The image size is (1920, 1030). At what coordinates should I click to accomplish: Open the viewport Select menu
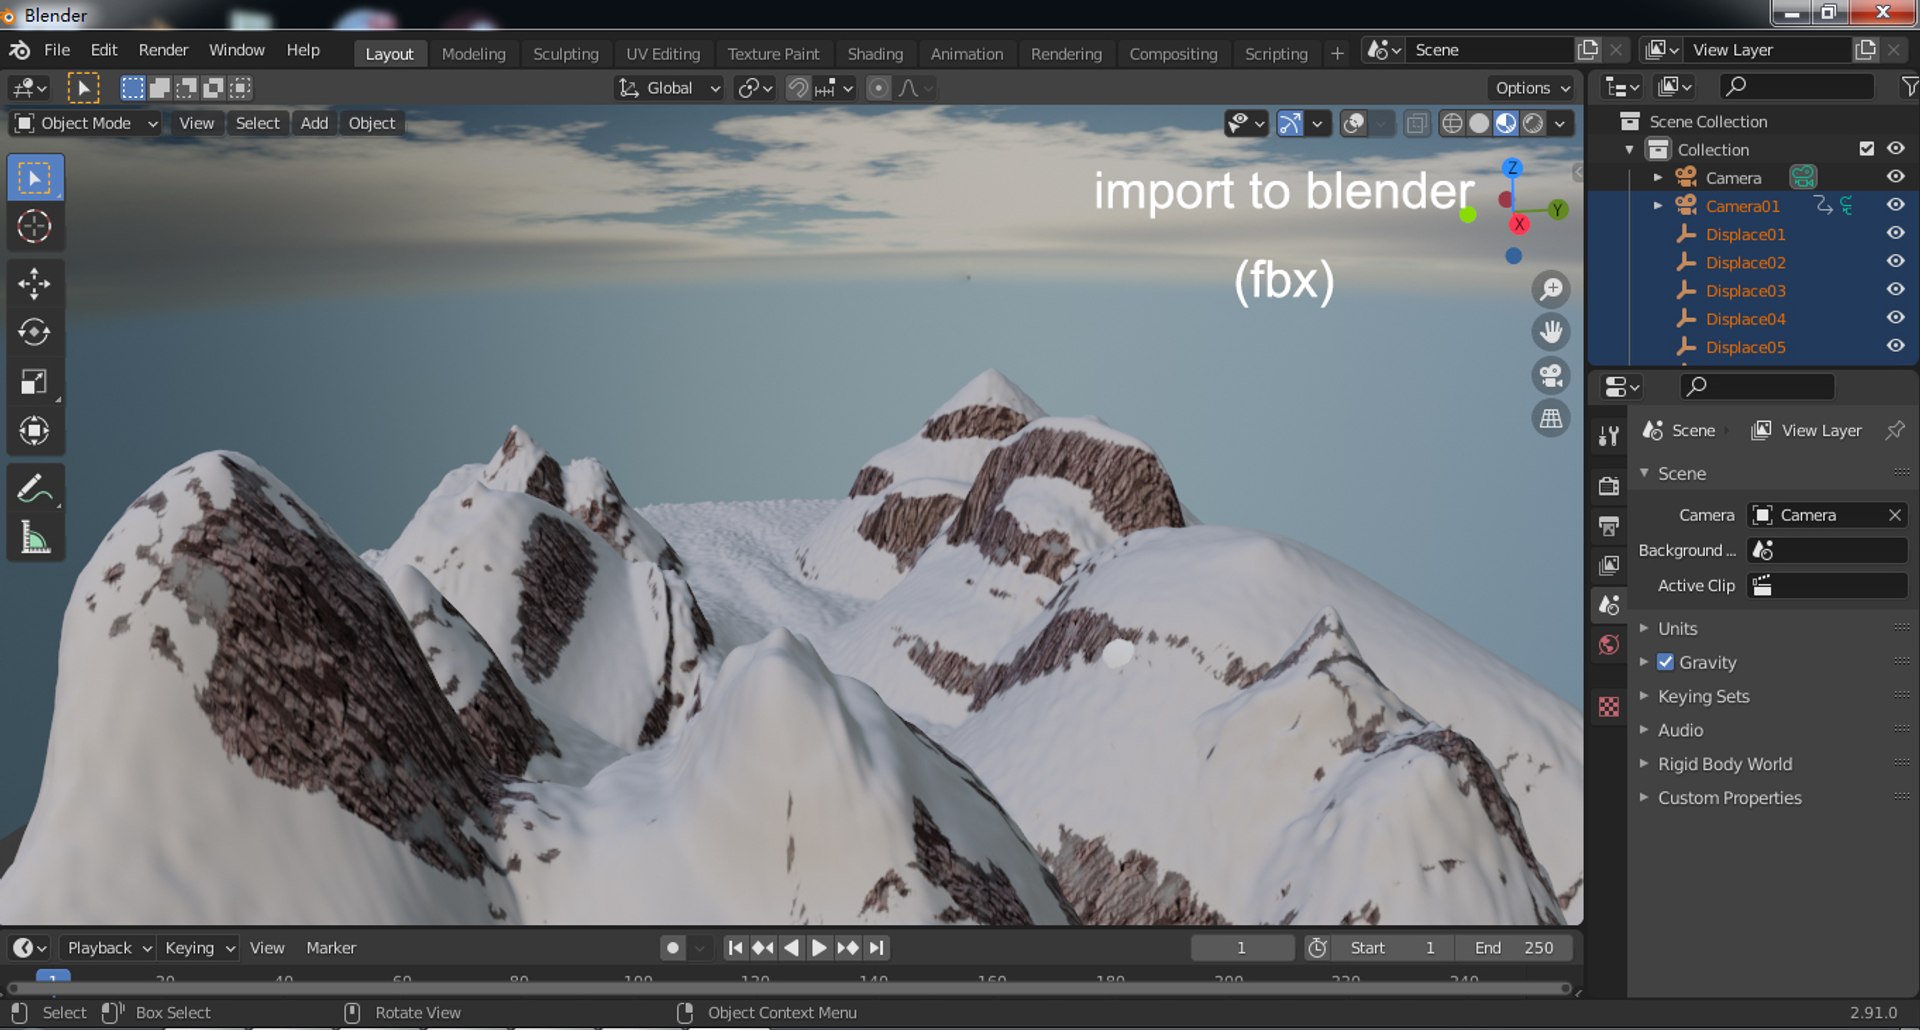257,123
